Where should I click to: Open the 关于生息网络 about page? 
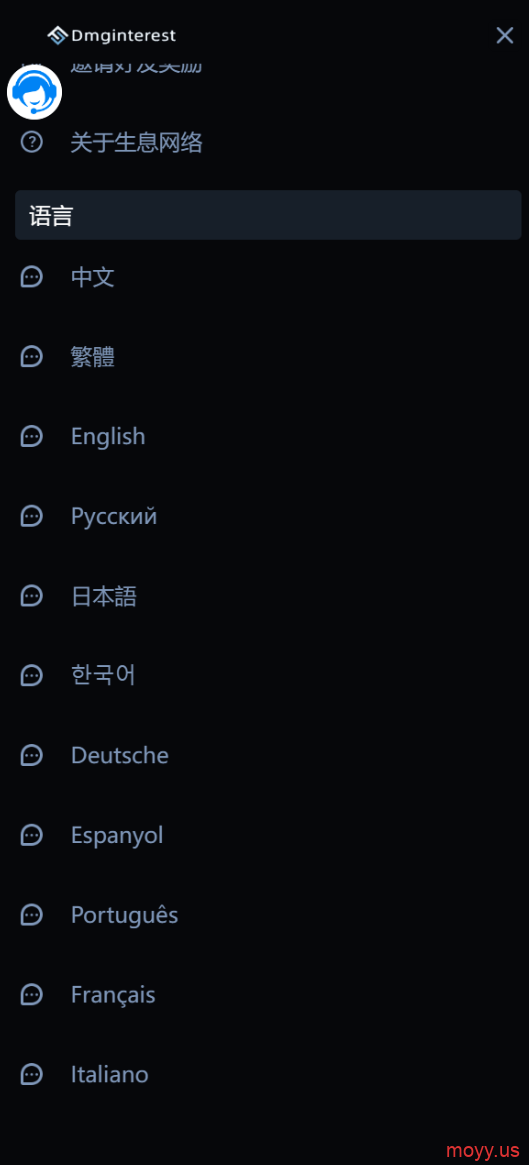pyautogui.click(x=137, y=142)
